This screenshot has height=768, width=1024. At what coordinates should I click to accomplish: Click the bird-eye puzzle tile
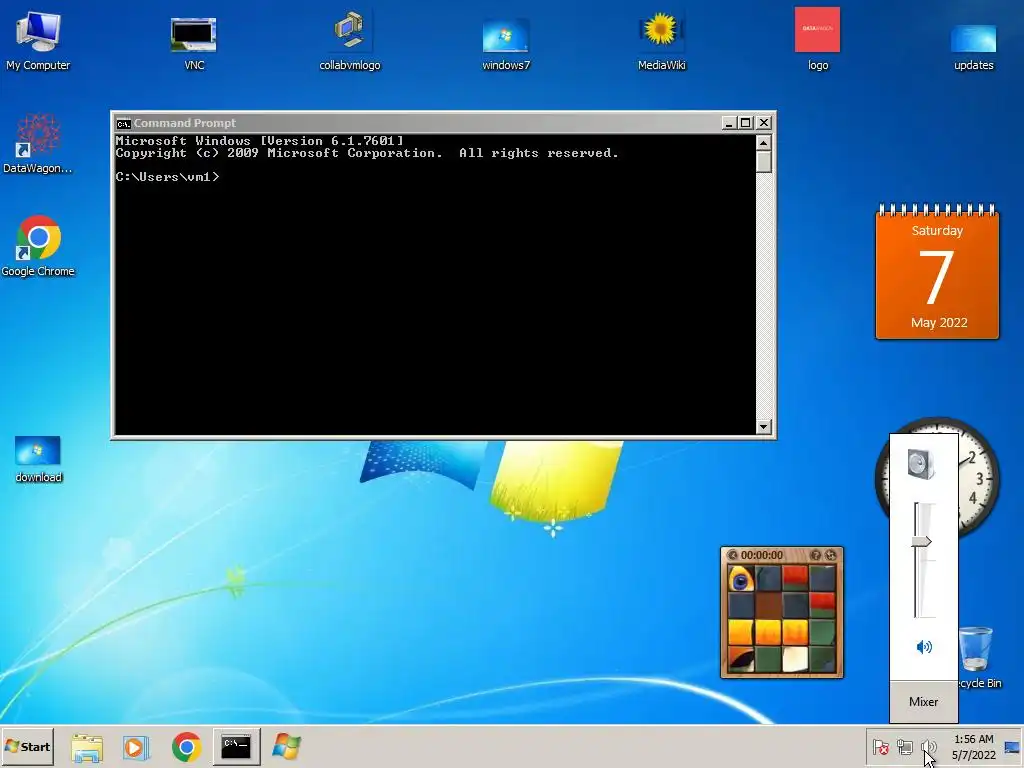click(x=741, y=579)
